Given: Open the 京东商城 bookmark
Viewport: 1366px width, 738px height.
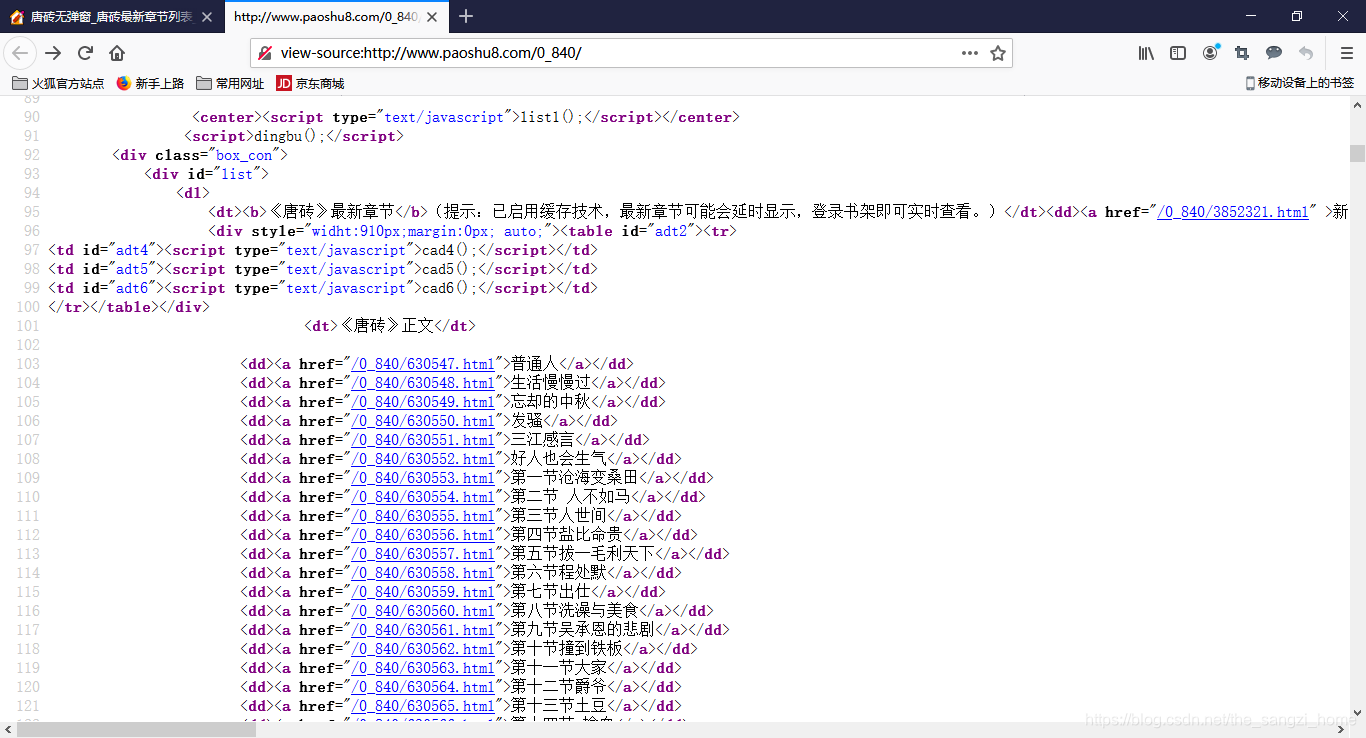Looking at the screenshot, I should pos(310,83).
